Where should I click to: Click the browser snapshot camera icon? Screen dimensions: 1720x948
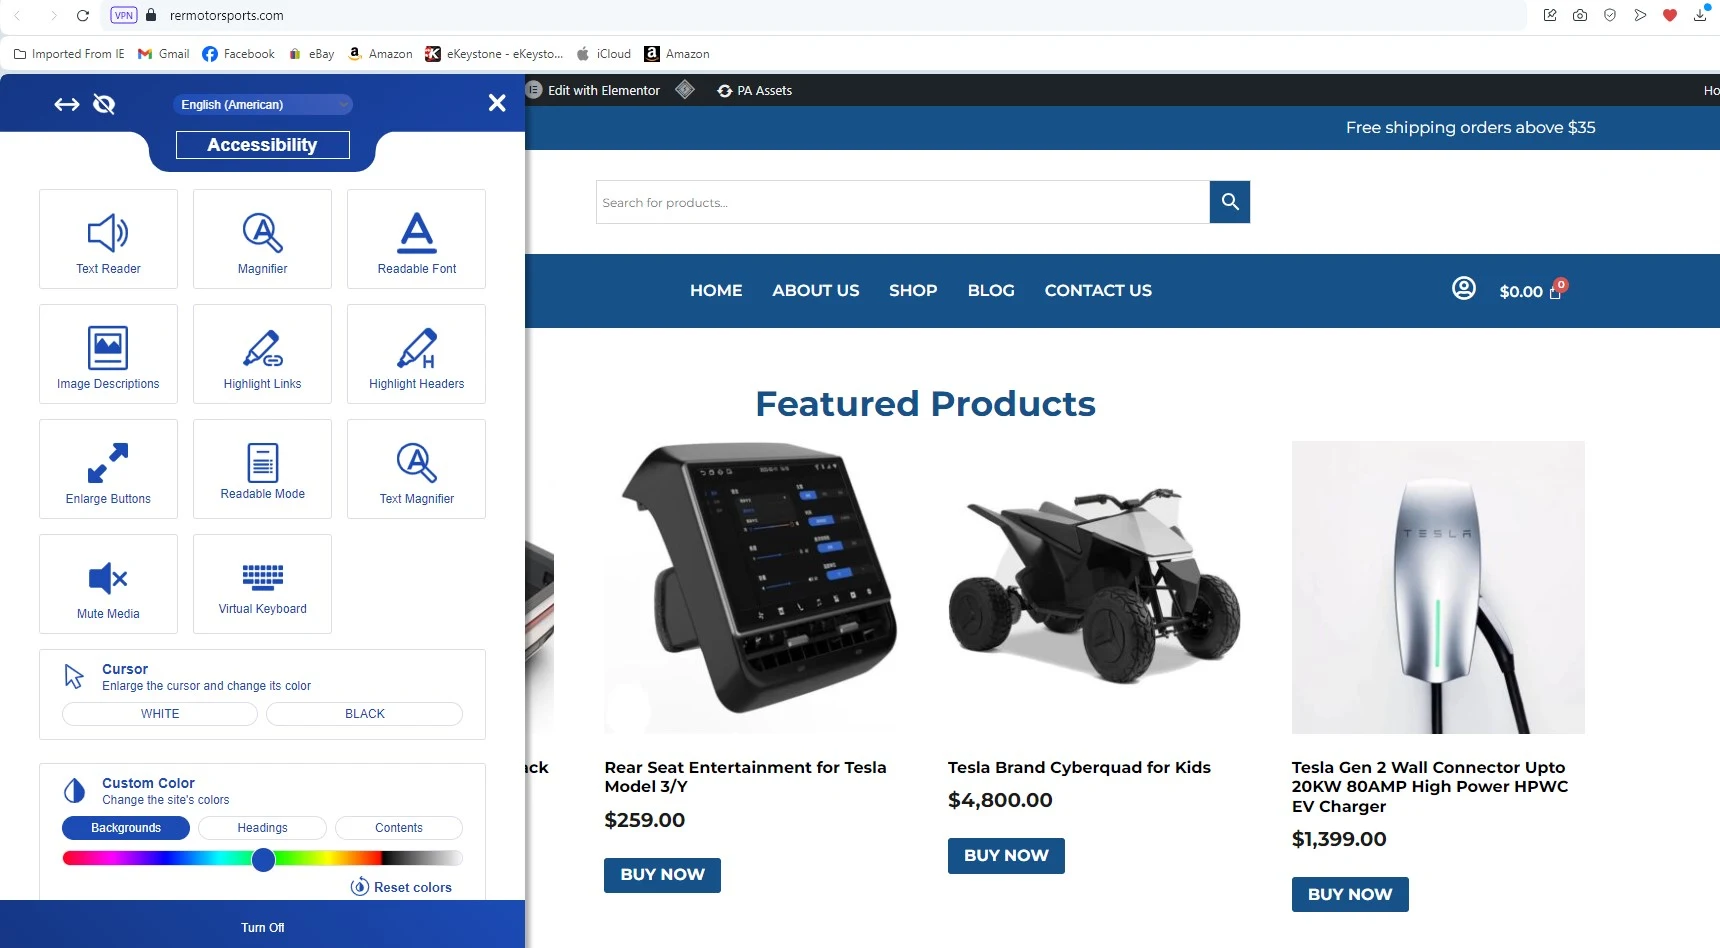(x=1580, y=15)
